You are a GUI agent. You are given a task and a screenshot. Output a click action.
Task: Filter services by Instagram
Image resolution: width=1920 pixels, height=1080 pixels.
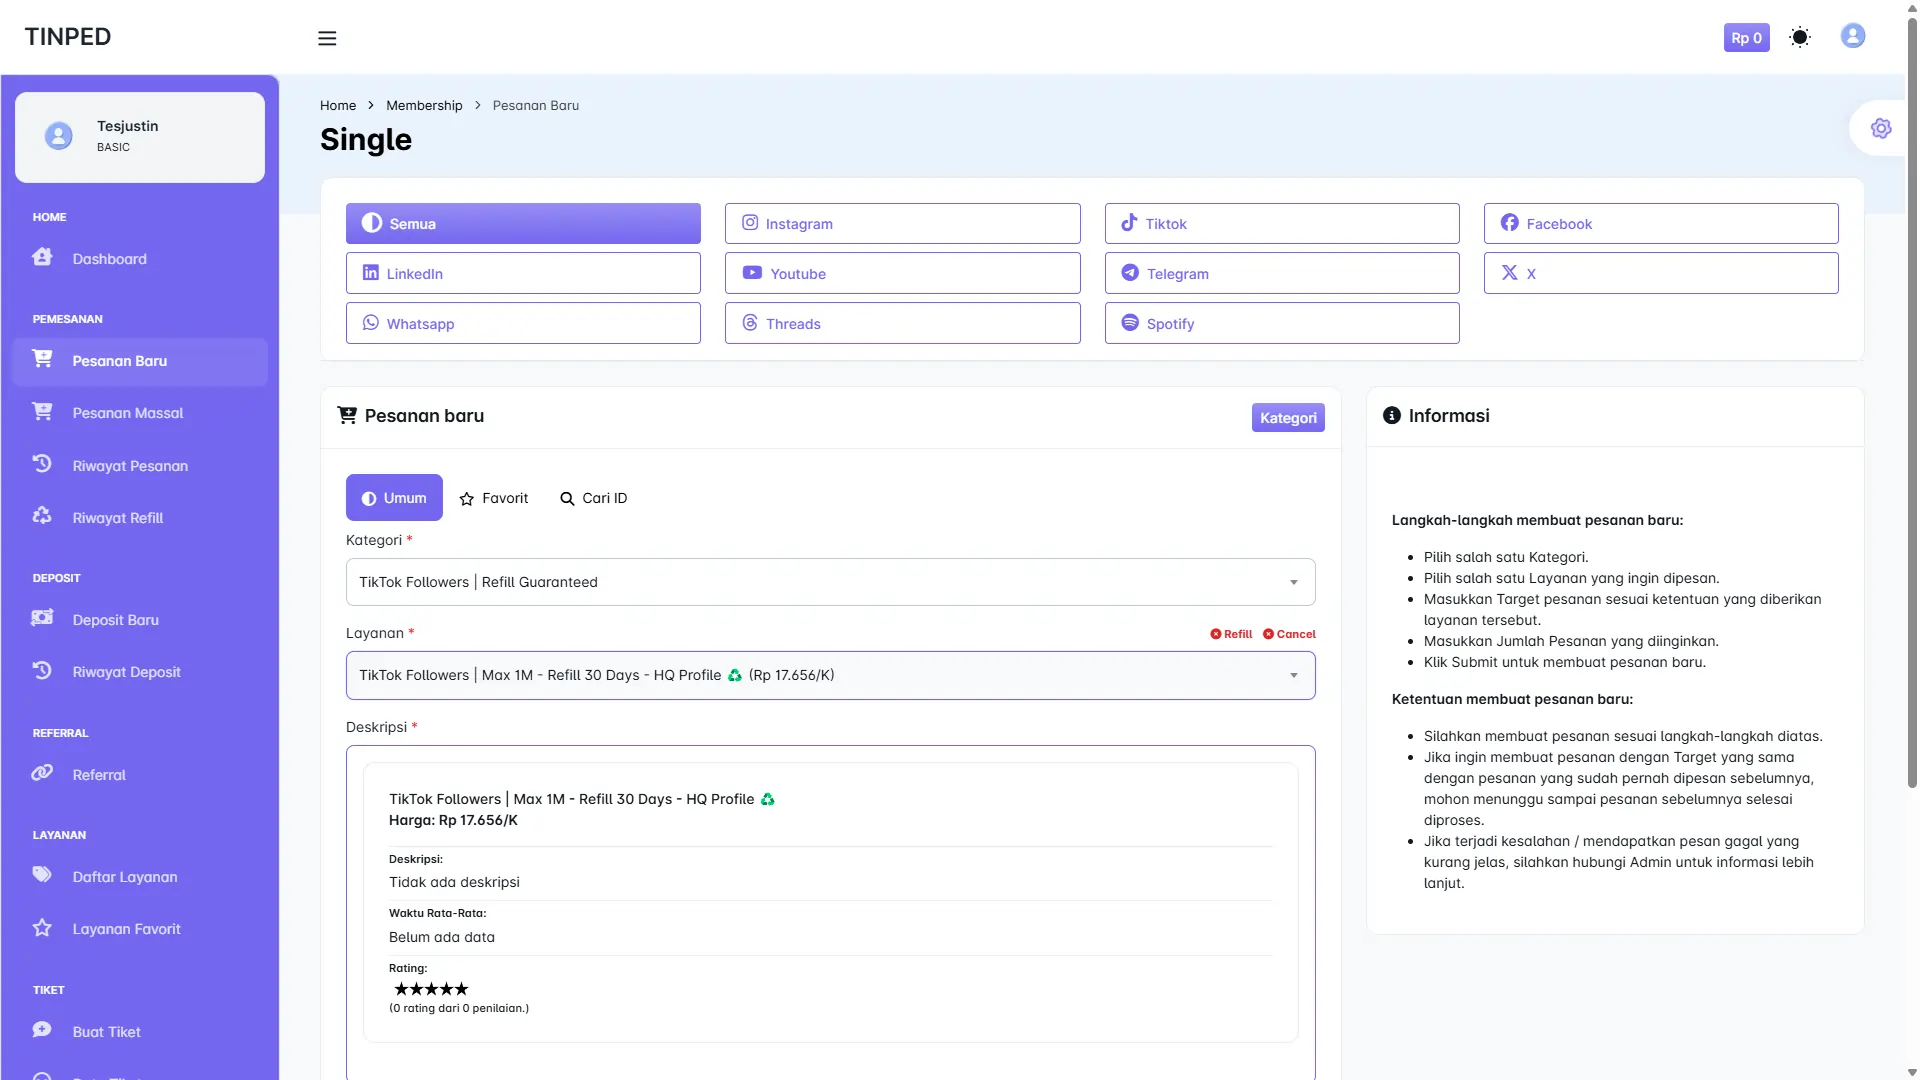pyautogui.click(x=902, y=224)
